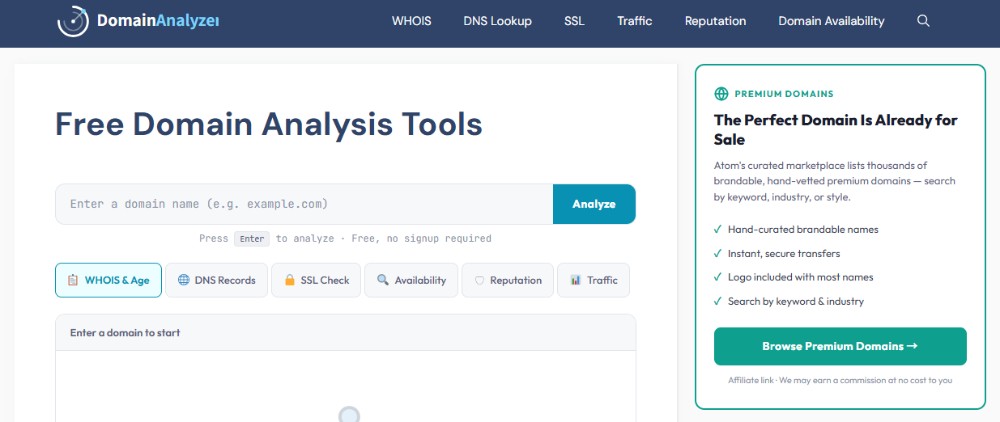The image size is (1000, 422).
Task: Click the globe icon on DNS Records tab
Action: [x=184, y=280]
